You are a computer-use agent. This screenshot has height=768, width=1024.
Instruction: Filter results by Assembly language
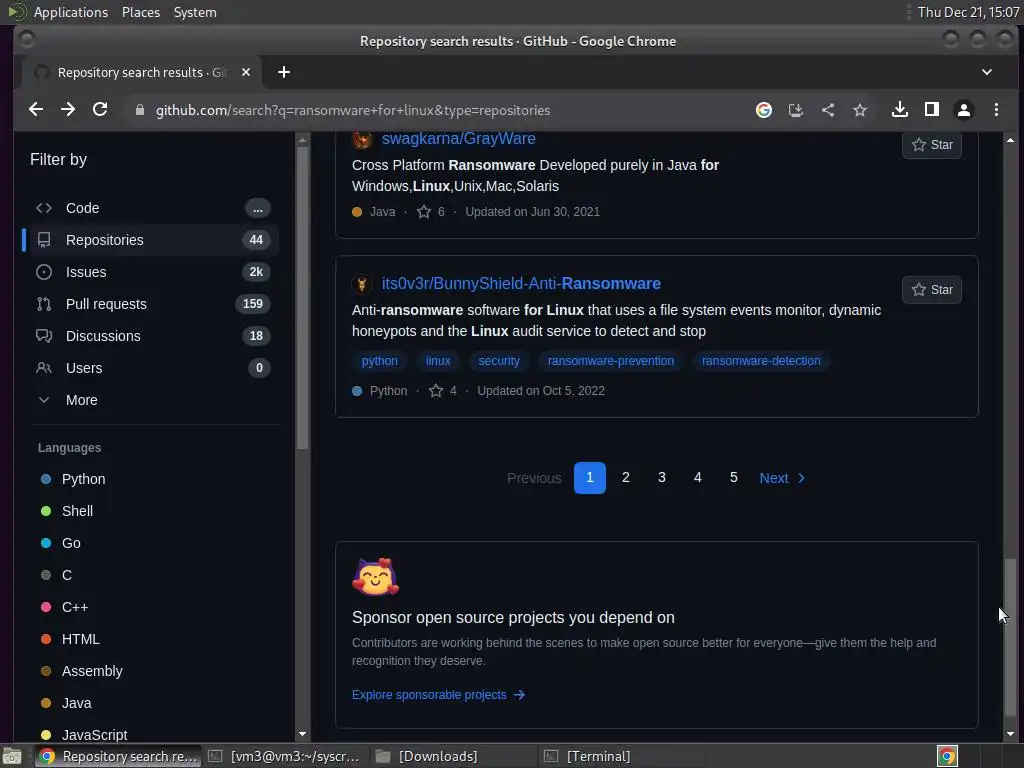point(91,671)
